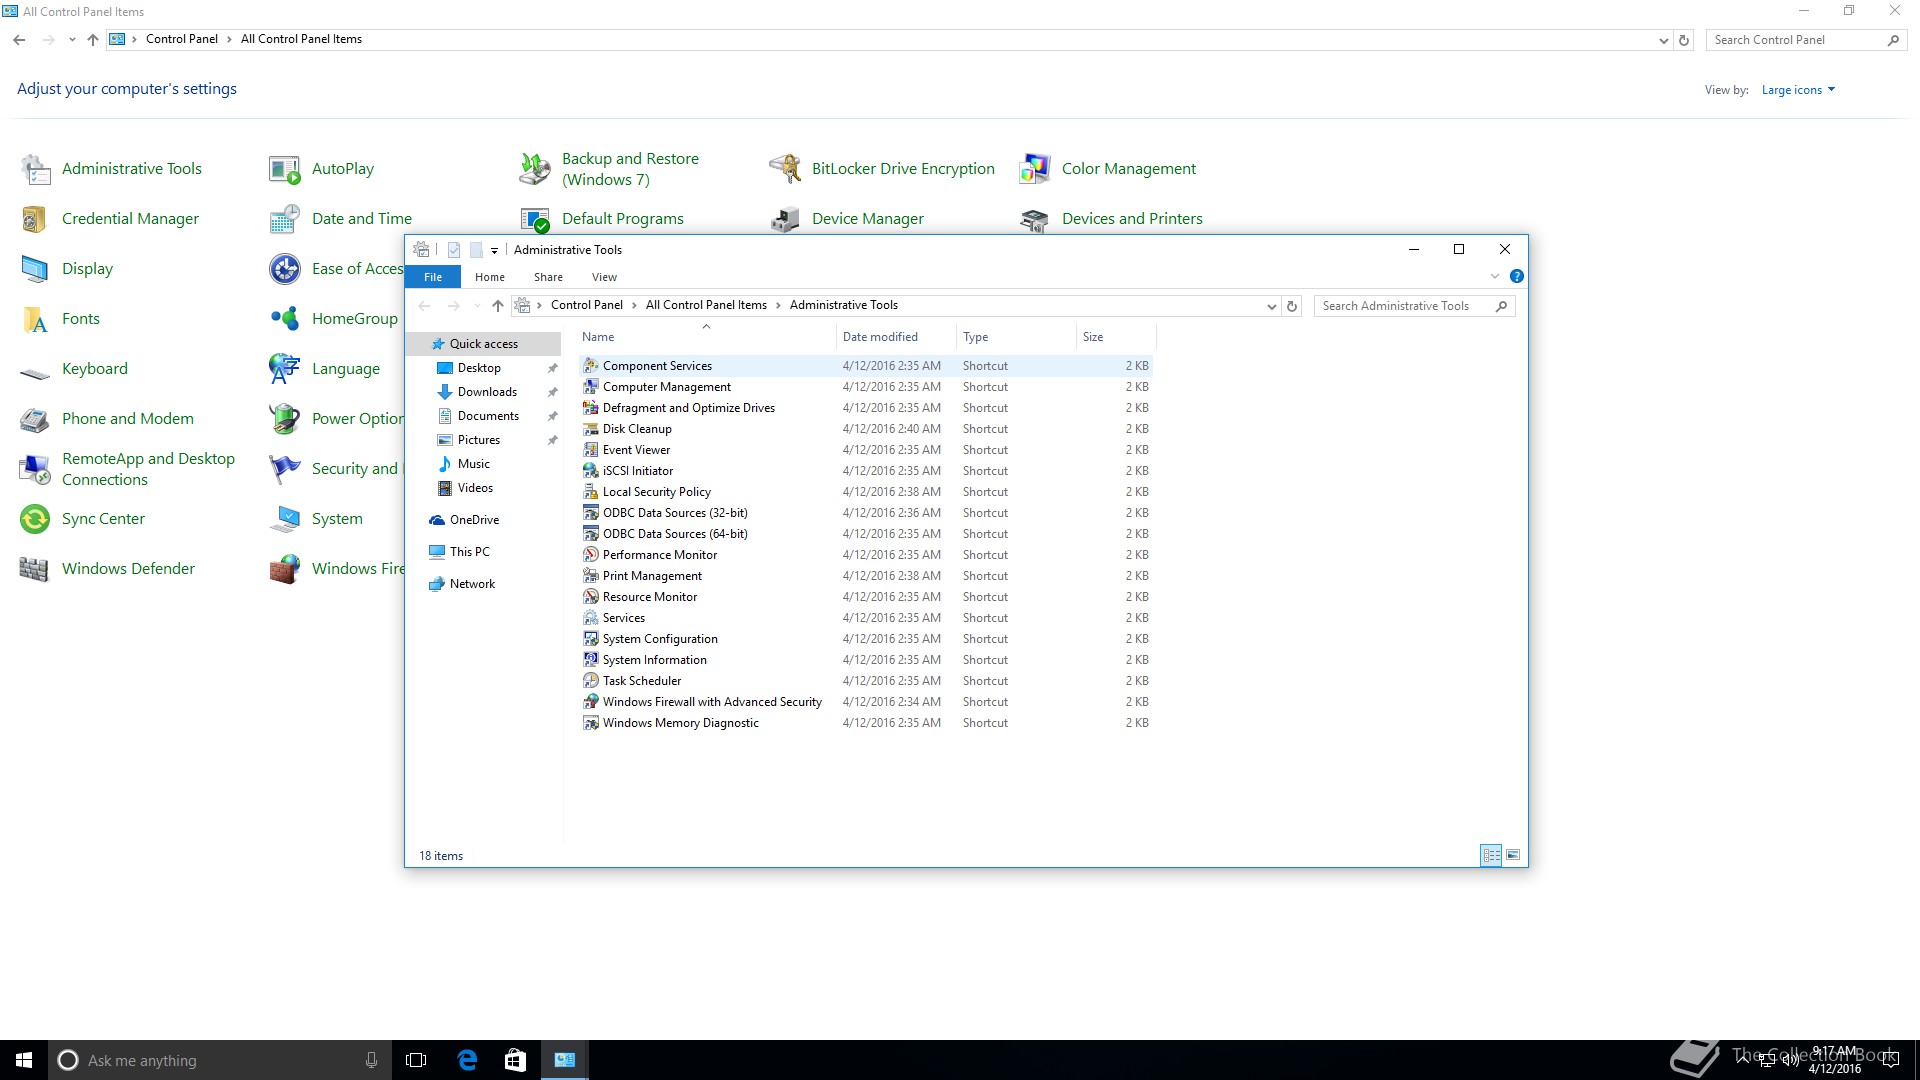This screenshot has height=1080, width=1920.
Task: Sort by Type column header
Action: 1016,337
